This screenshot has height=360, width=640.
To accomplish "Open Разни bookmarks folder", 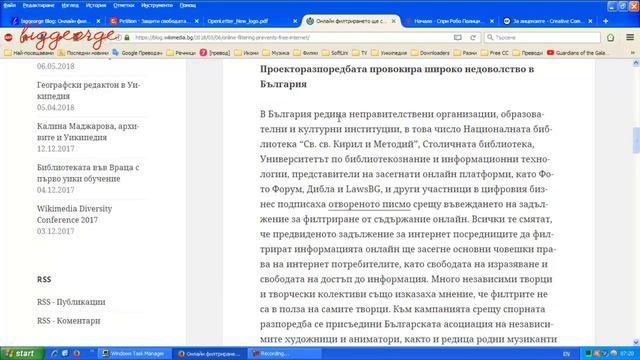I will 465,53.
